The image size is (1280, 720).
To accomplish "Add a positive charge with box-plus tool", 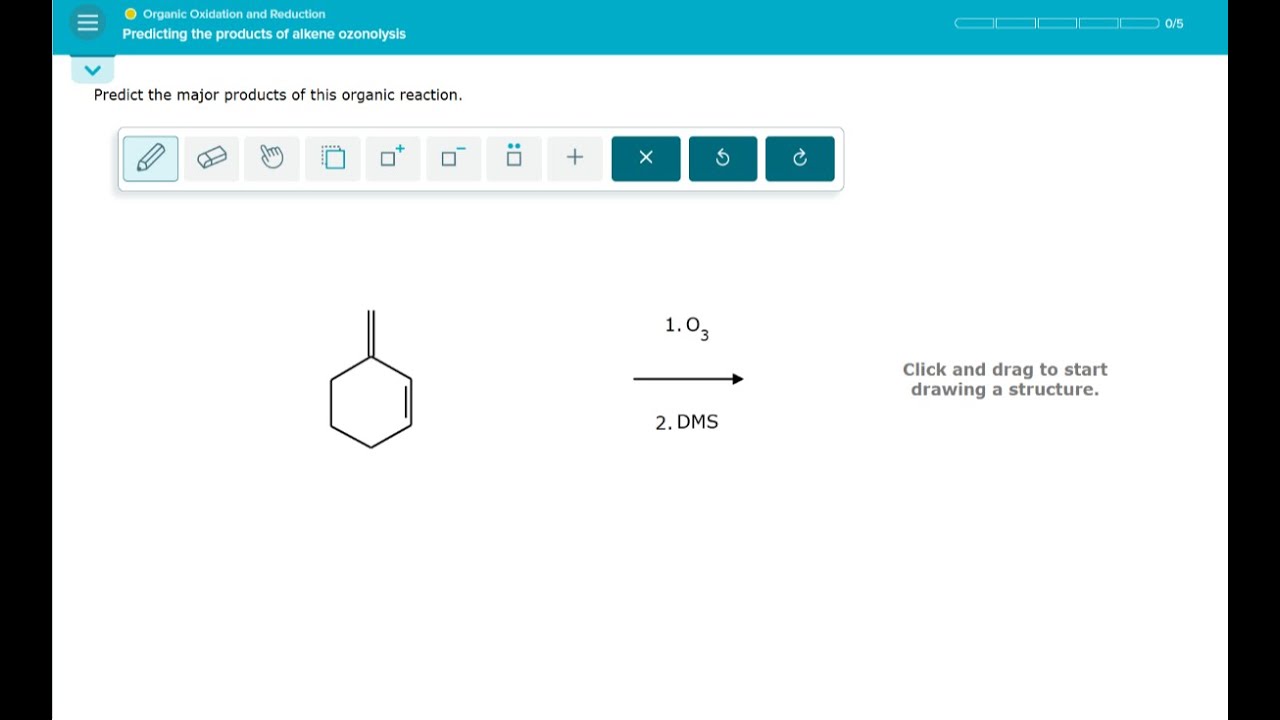I will point(393,158).
